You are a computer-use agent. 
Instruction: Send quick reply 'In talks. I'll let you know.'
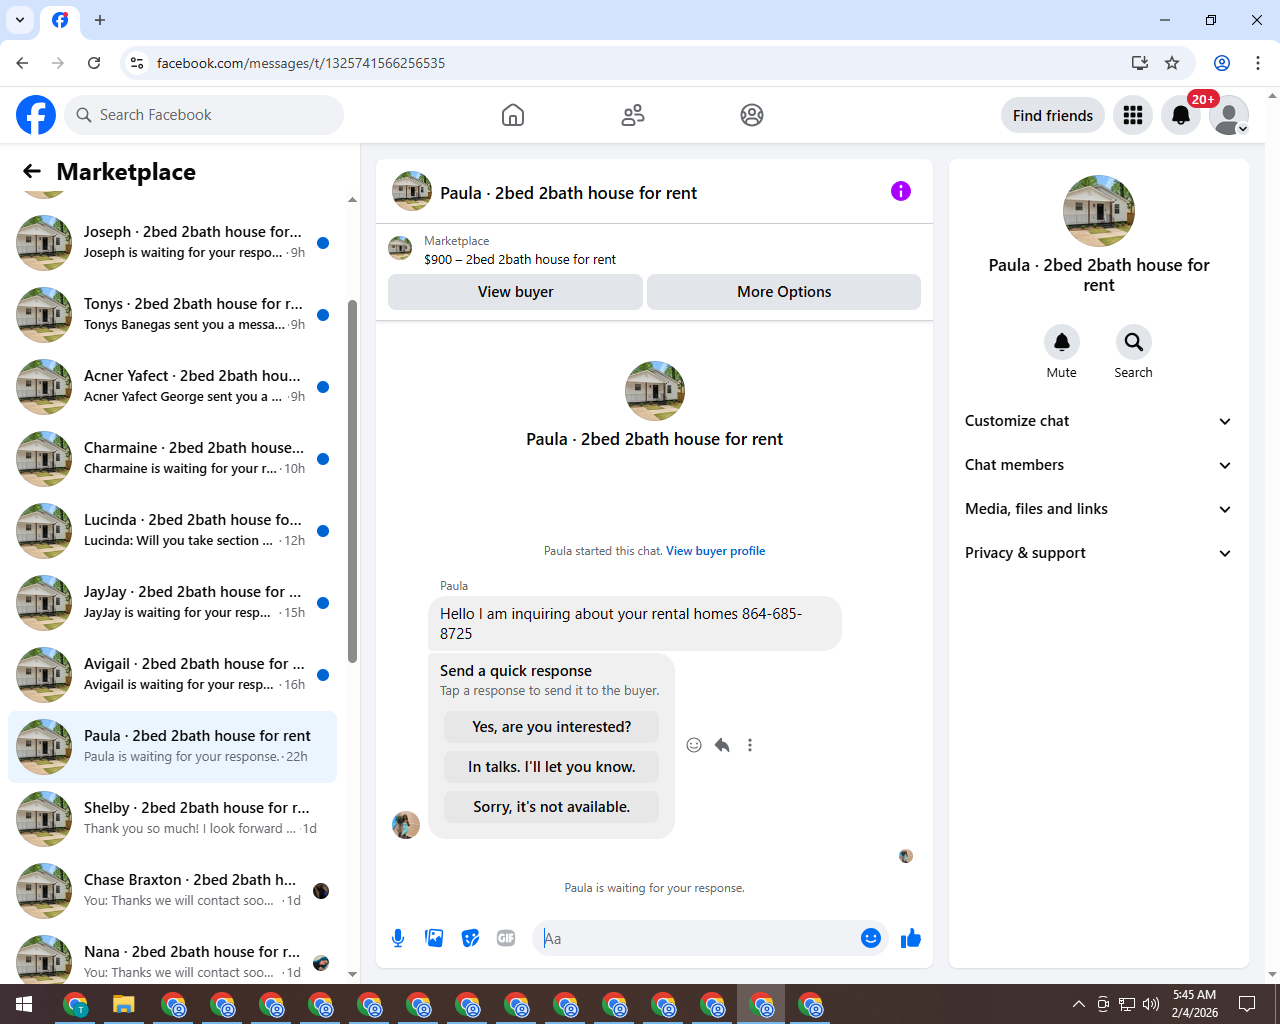552,767
